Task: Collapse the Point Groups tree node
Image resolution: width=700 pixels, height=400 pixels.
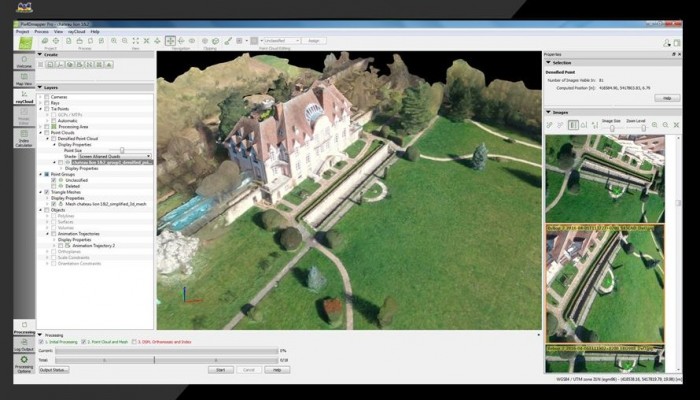Action: click(x=41, y=174)
